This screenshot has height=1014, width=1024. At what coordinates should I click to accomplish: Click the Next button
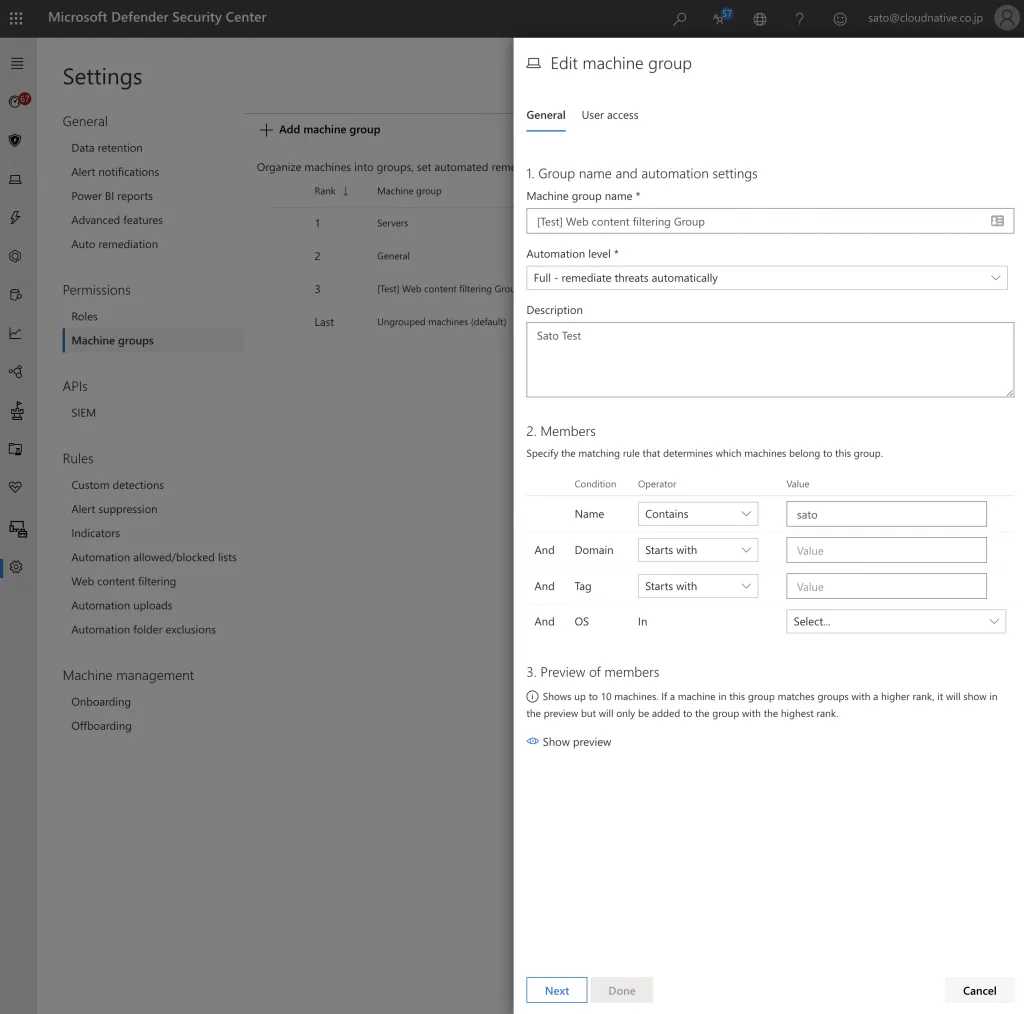(557, 990)
